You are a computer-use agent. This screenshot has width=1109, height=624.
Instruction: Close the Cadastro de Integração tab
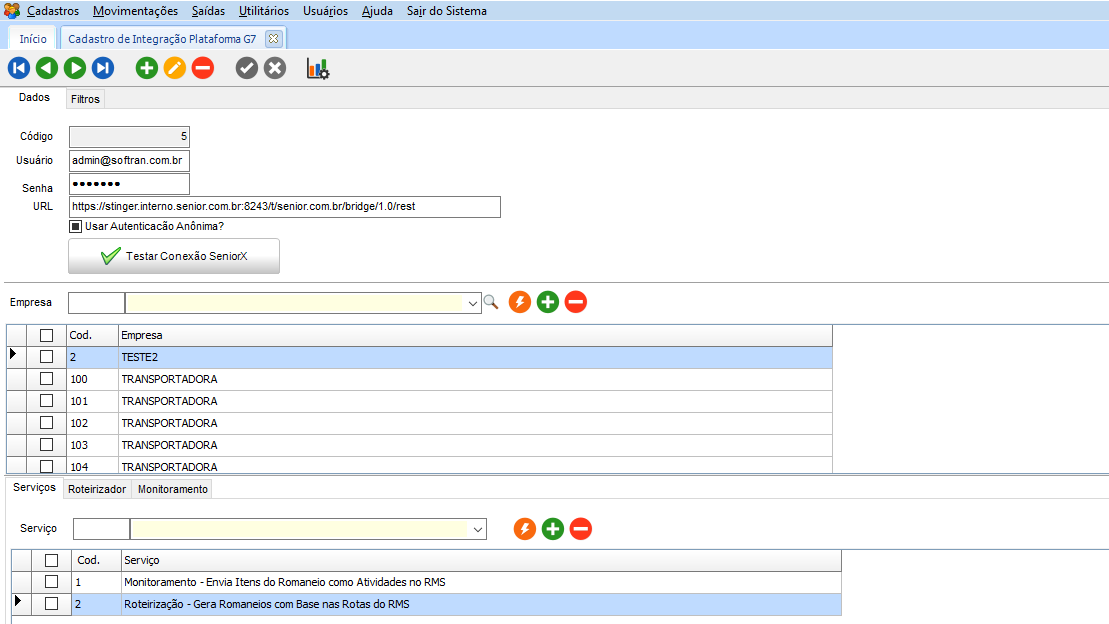pyautogui.click(x=274, y=39)
